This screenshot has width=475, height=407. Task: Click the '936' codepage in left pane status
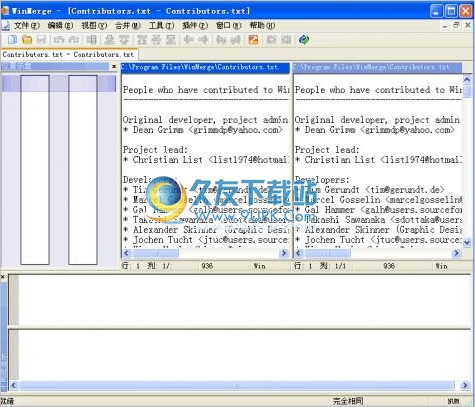207,266
